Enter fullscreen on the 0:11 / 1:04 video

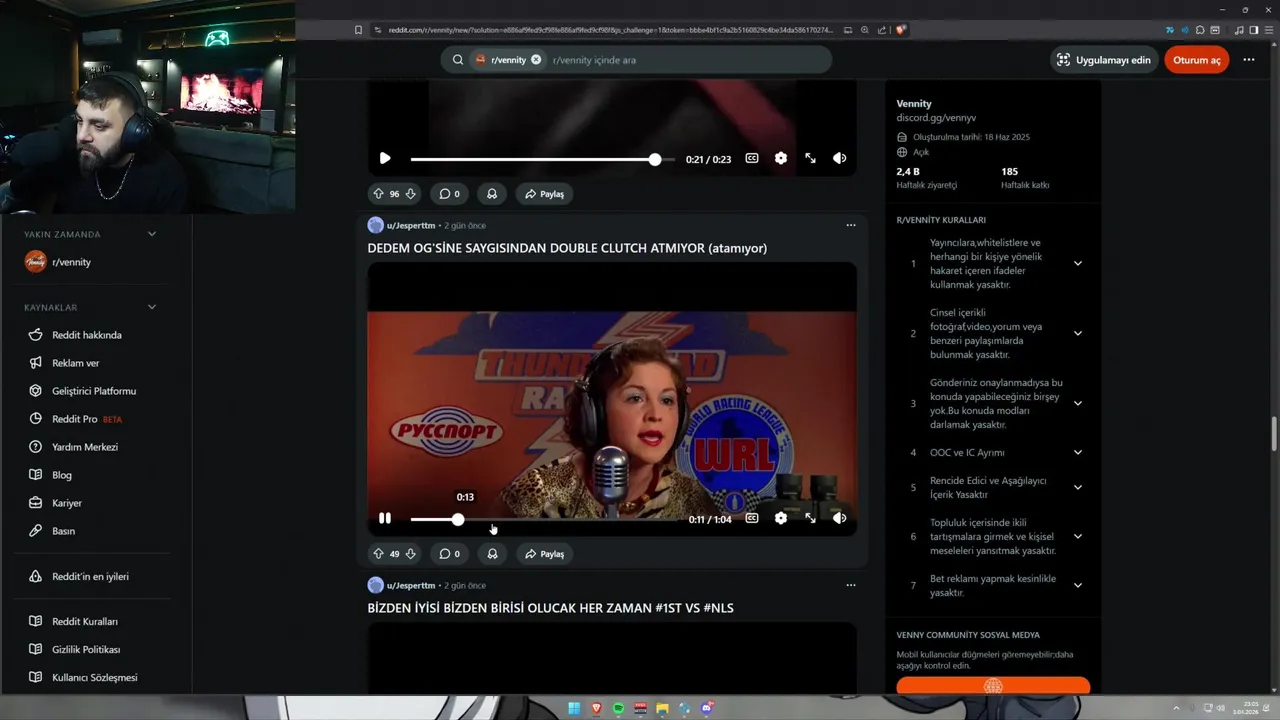point(810,518)
